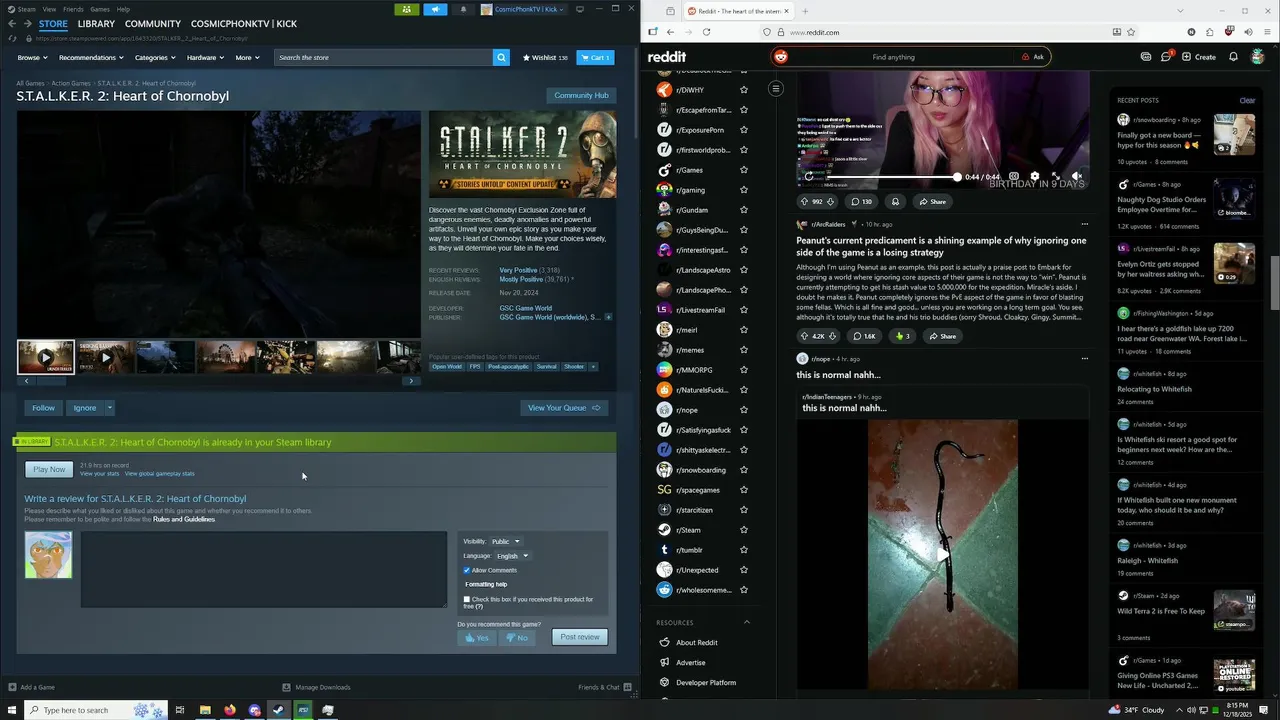Open Steam Wishlist
The width and height of the screenshot is (1280, 720).
[545, 57]
